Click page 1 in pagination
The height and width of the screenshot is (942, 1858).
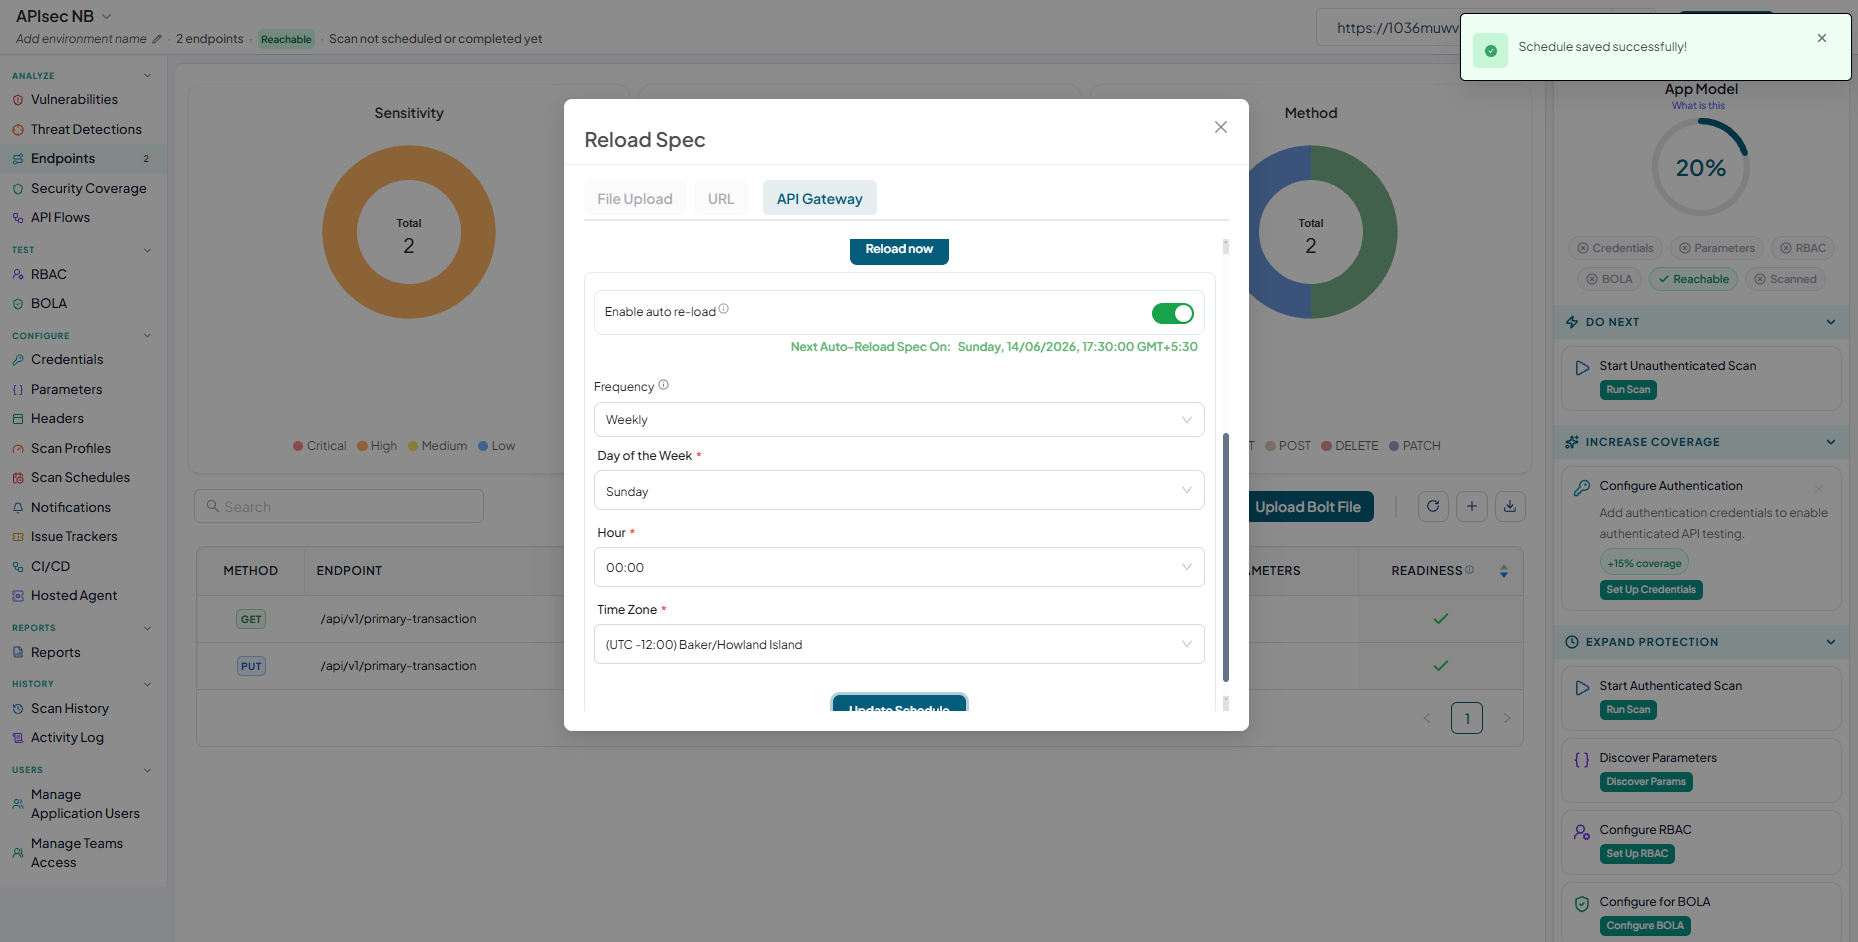pyautogui.click(x=1467, y=718)
